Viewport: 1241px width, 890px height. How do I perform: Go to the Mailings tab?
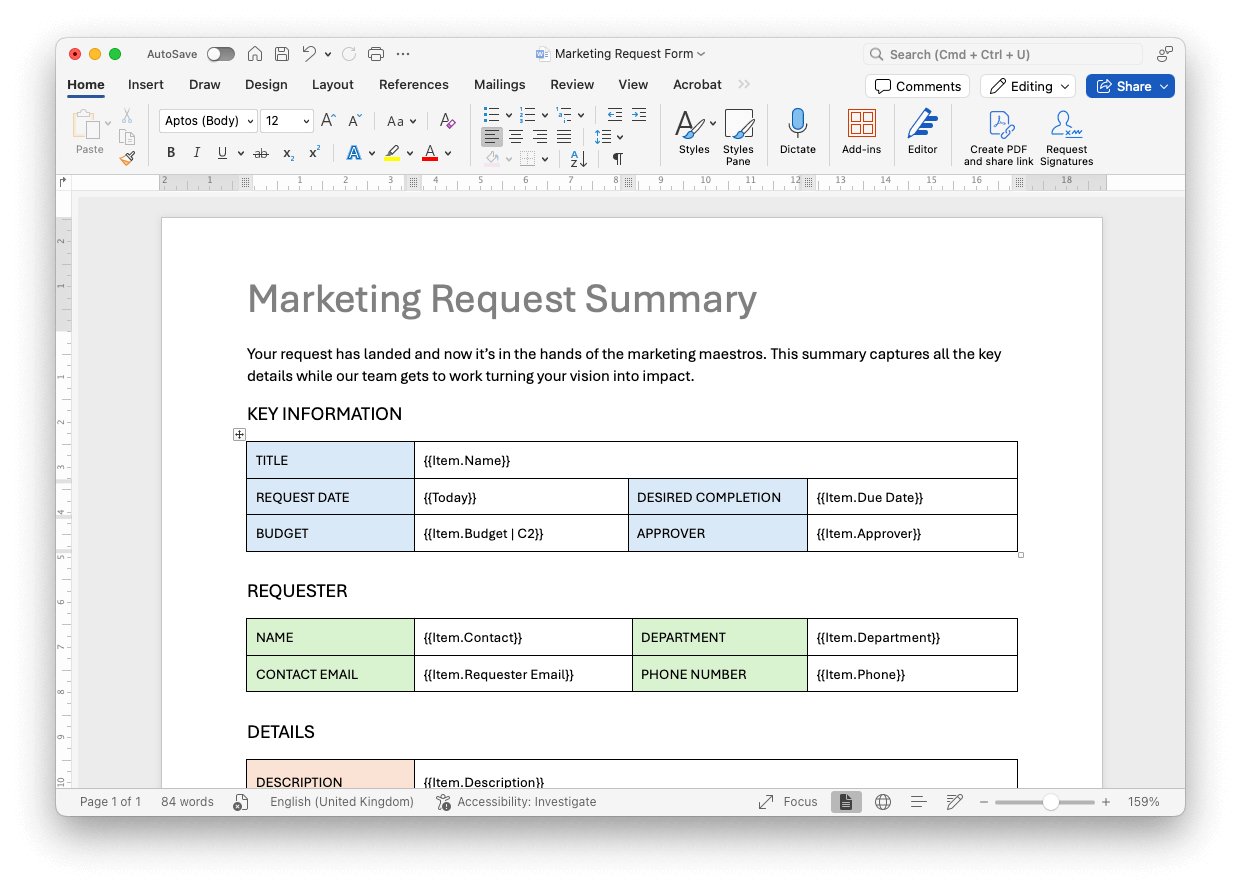(x=500, y=85)
